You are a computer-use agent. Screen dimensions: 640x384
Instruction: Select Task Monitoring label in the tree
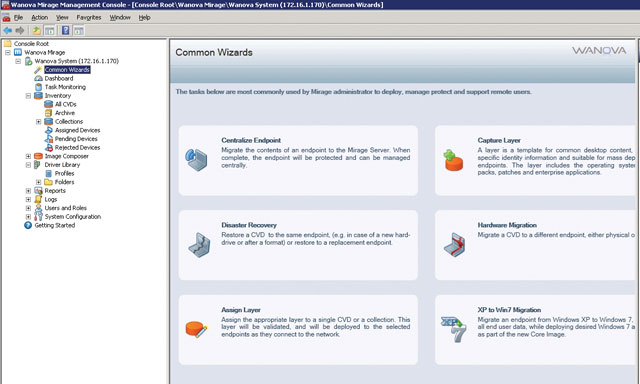[x=65, y=87]
